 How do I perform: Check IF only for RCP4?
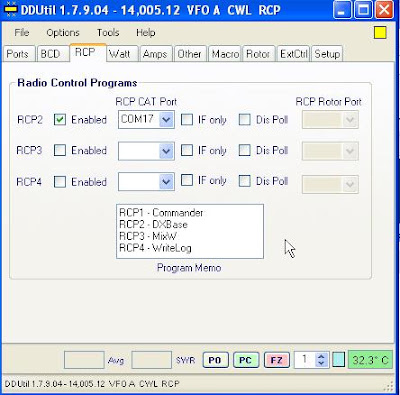click(187, 181)
